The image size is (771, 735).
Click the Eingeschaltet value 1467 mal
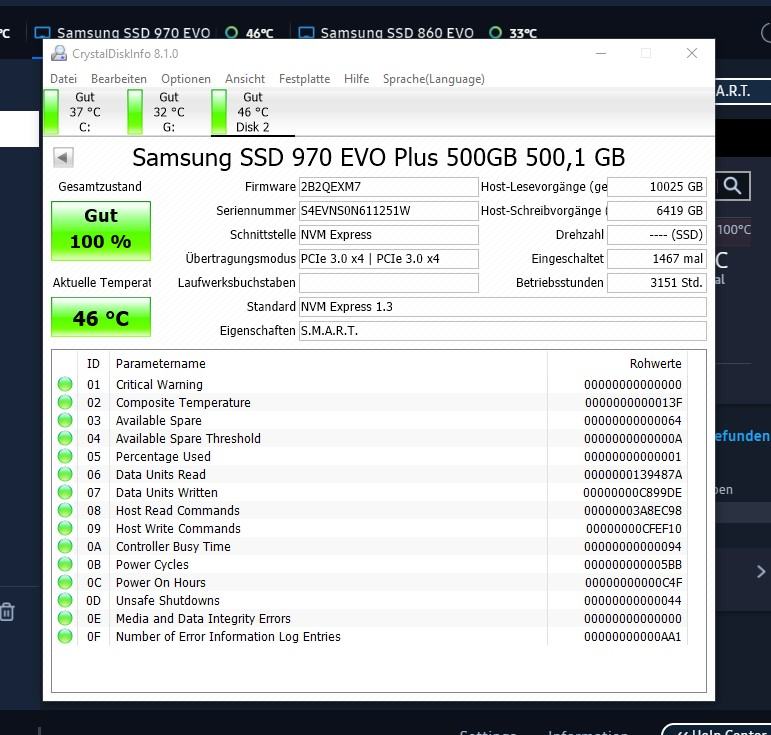pos(657,259)
